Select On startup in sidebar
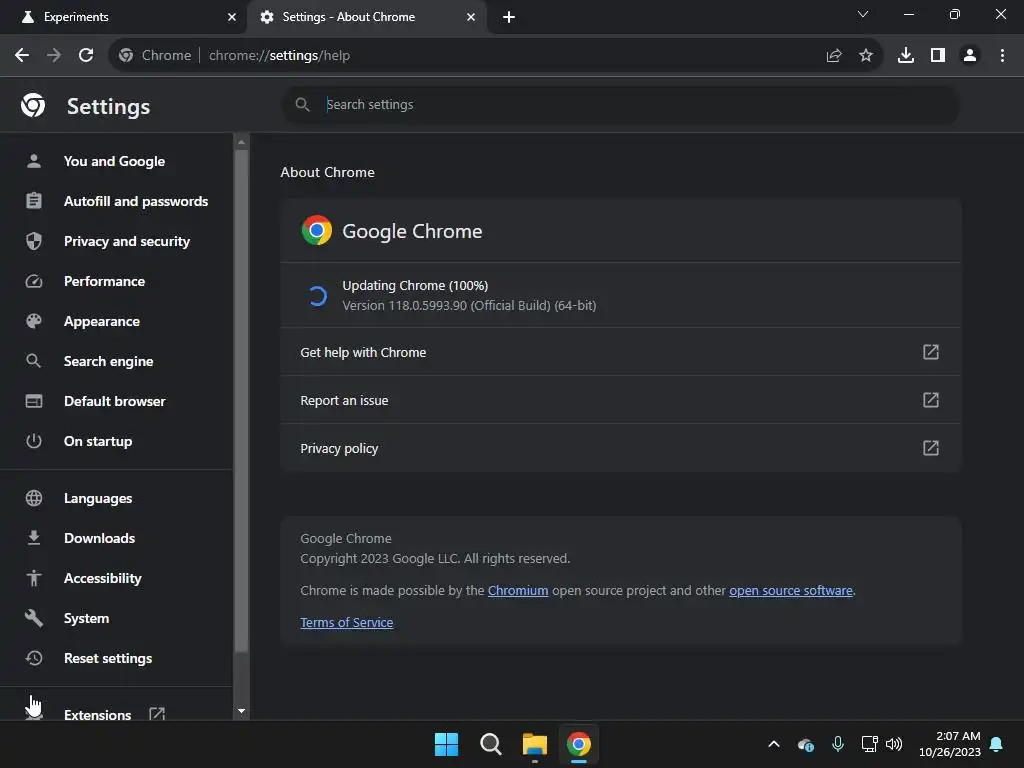Screen dimensions: 1024x768 click(x=114, y=441)
